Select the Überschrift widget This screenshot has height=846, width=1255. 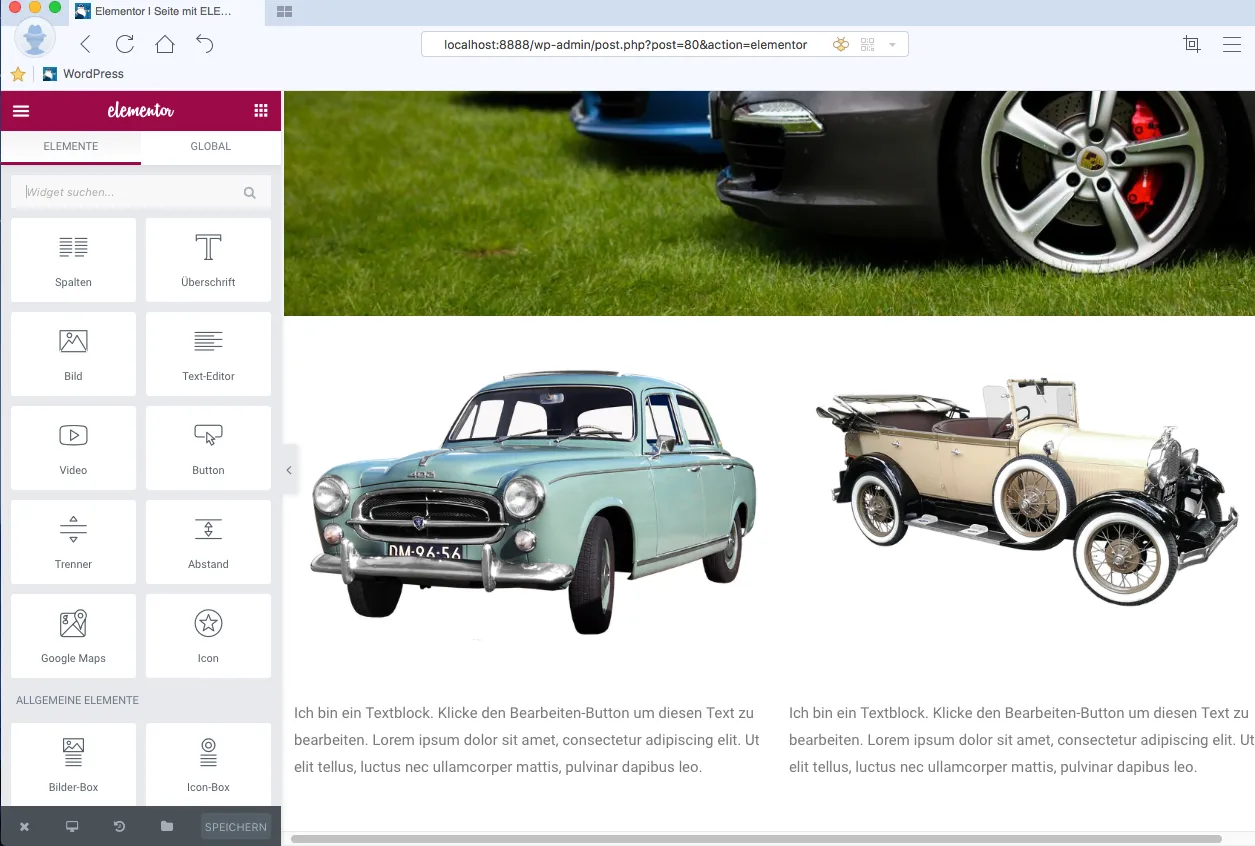click(208, 260)
